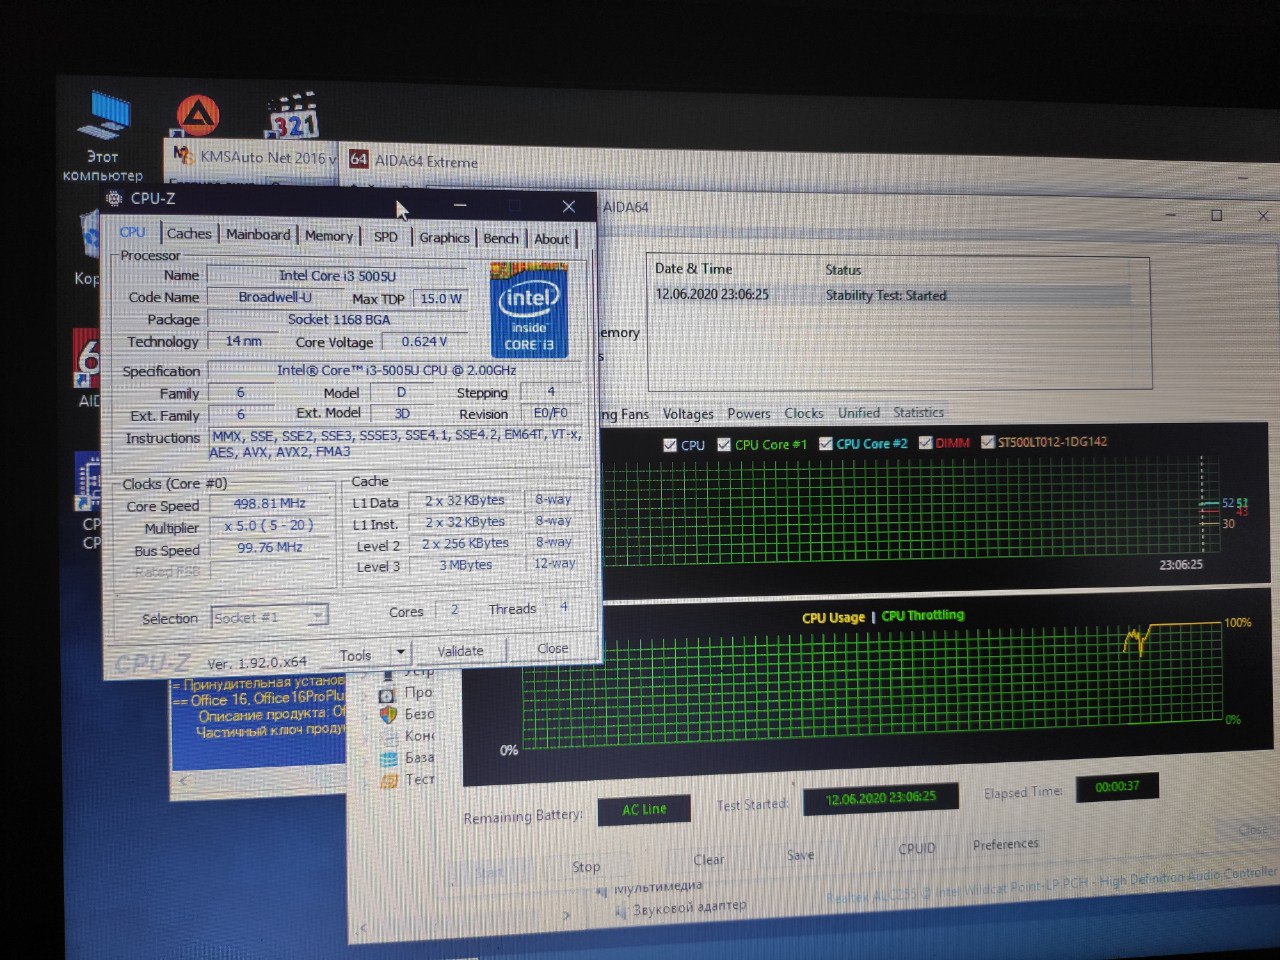Open the 321 media player desktop icon
The image size is (1280, 960).
(x=293, y=116)
